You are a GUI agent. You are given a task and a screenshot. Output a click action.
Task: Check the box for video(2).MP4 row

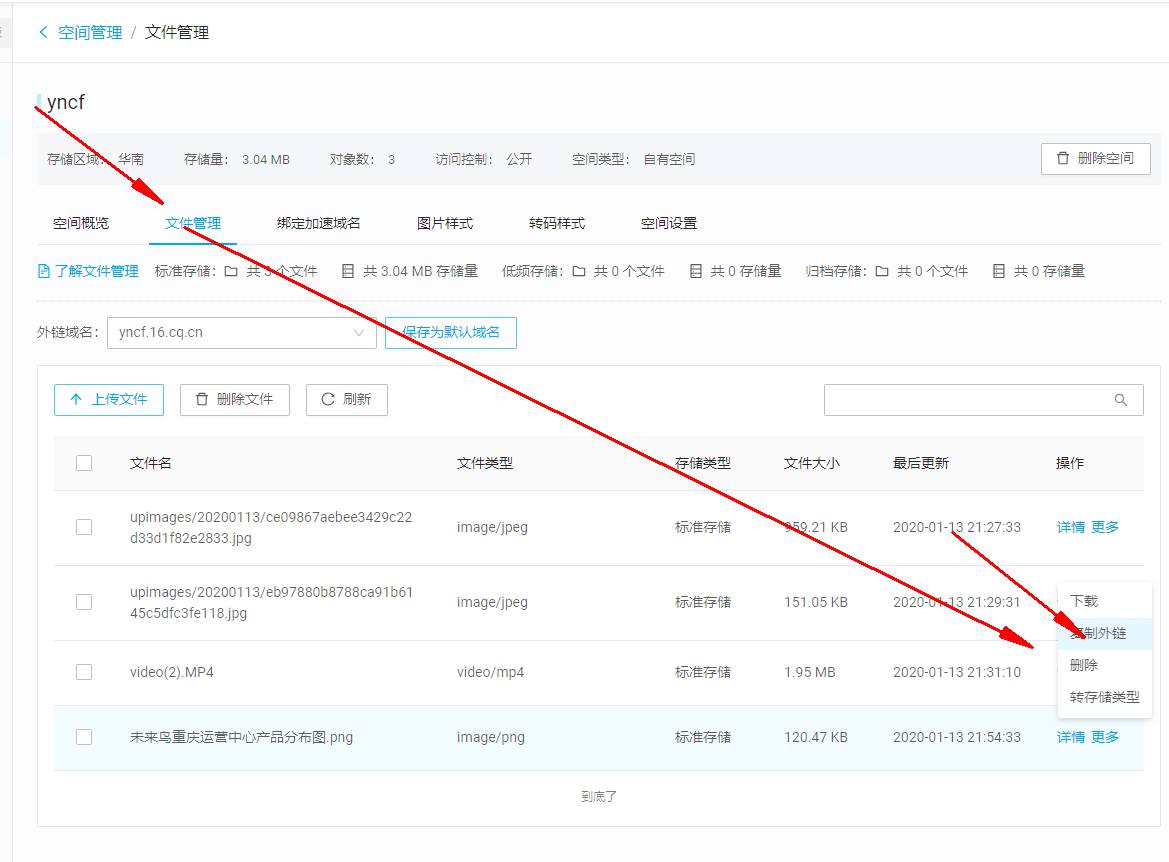coord(84,672)
